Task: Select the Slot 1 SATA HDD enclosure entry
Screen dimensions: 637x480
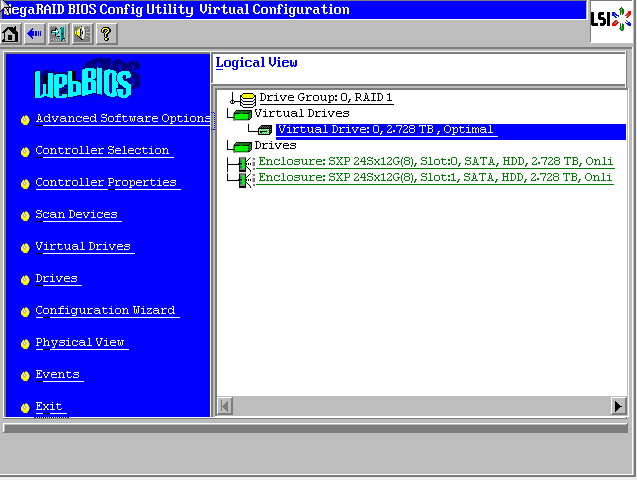Action: [x=435, y=178]
